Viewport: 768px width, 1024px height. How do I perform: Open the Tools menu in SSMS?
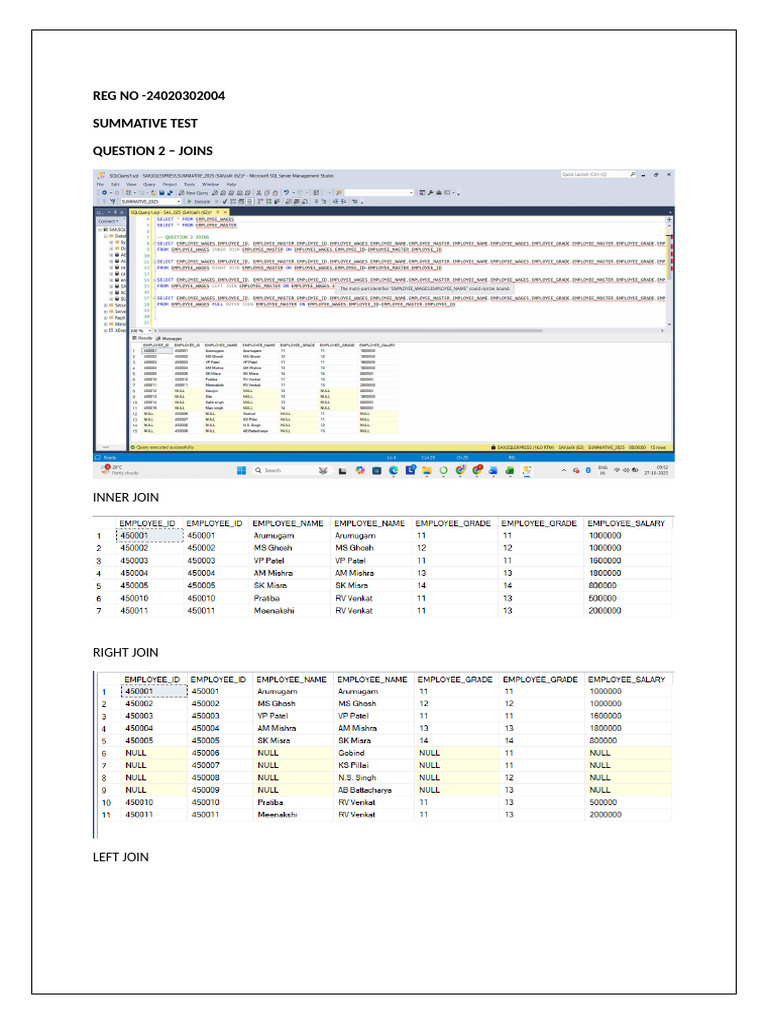pyautogui.click(x=189, y=184)
